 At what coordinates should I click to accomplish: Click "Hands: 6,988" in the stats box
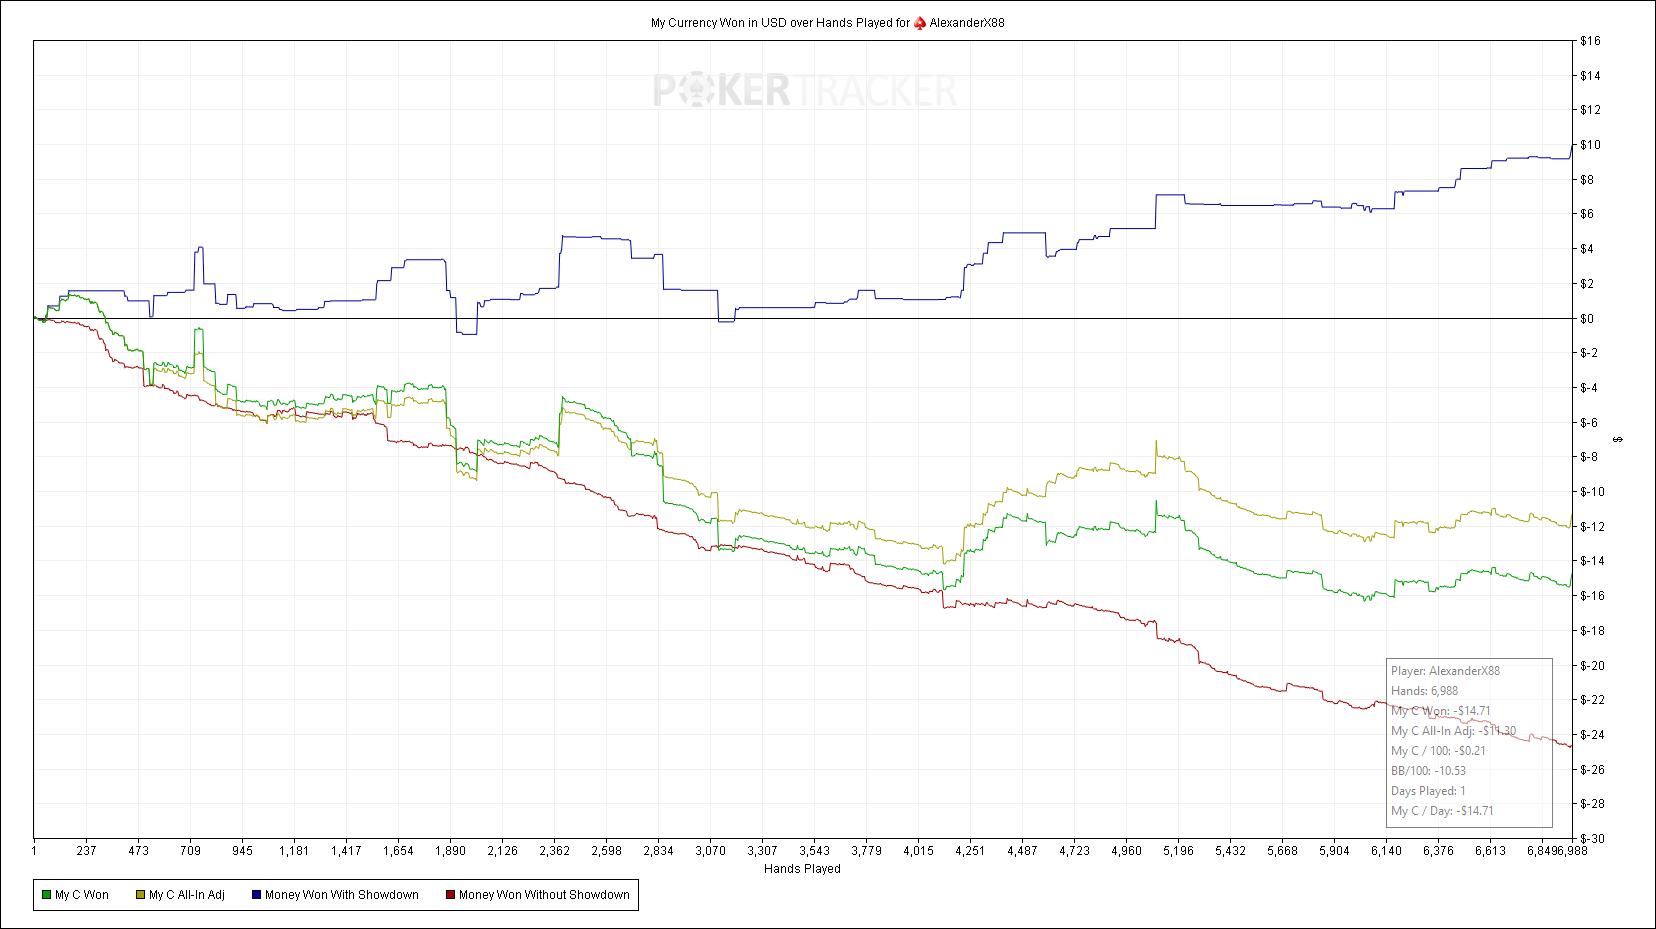click(1424, 691)
